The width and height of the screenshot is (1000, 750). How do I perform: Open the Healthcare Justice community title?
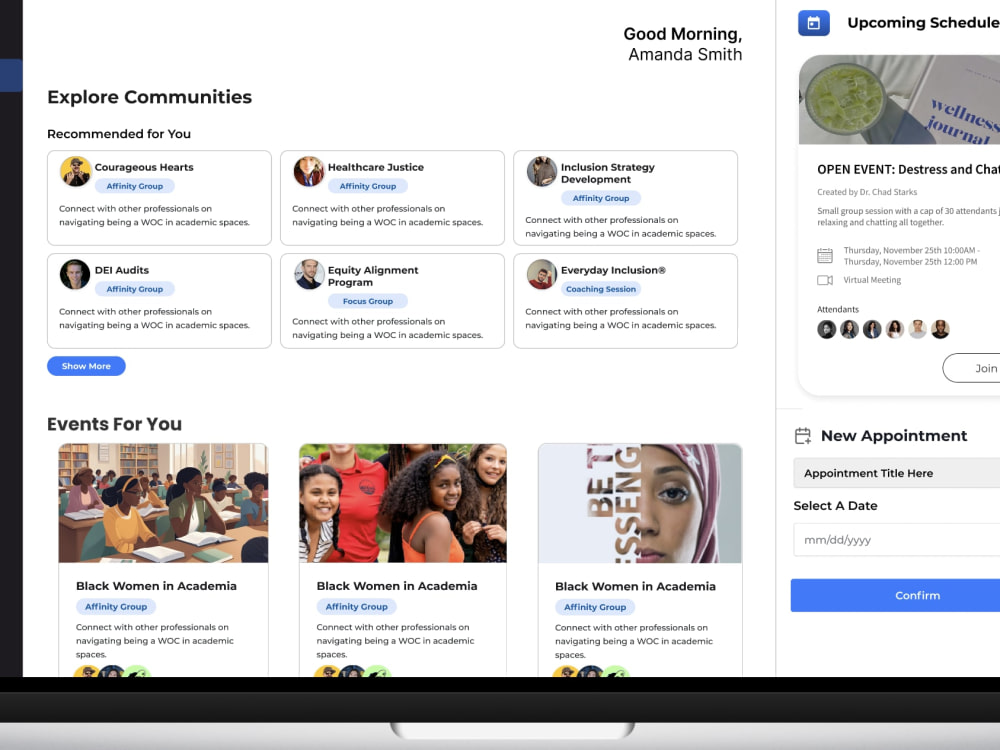coord(376,167)
